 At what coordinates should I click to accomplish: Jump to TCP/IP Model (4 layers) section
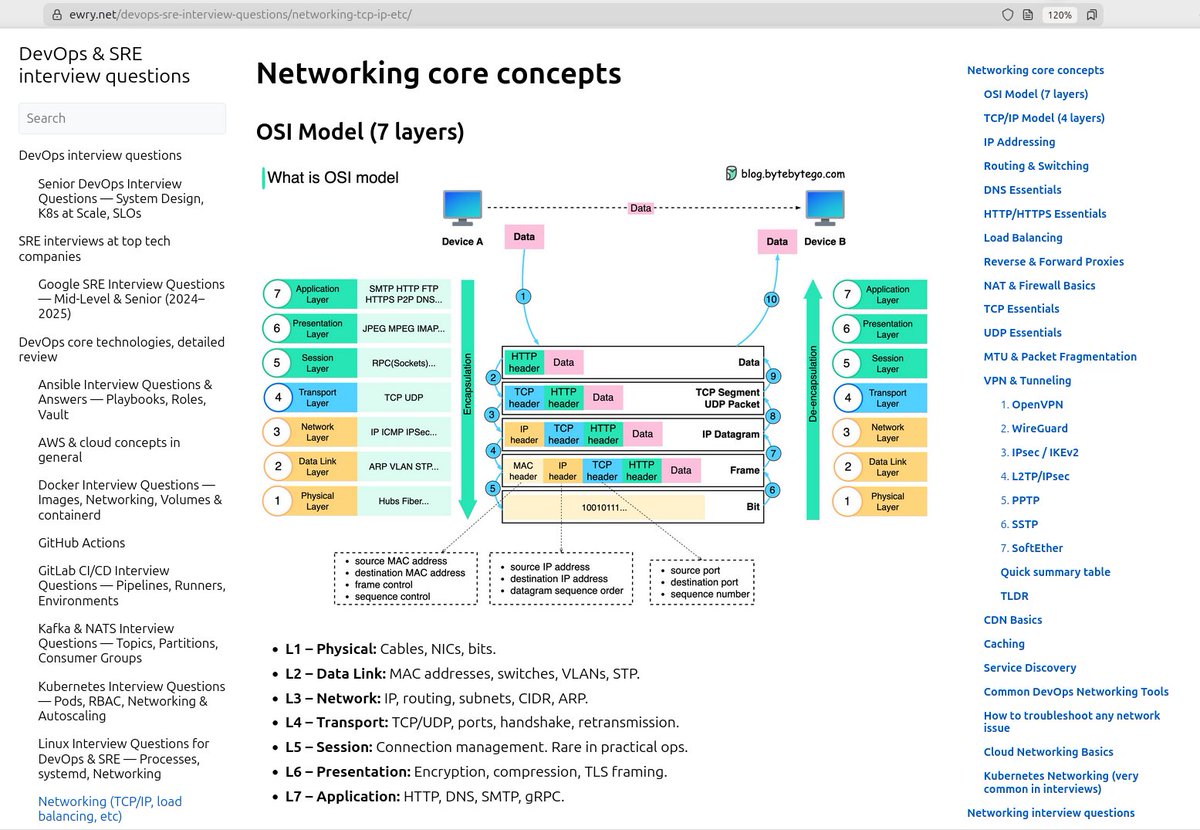coord(1044,118)
